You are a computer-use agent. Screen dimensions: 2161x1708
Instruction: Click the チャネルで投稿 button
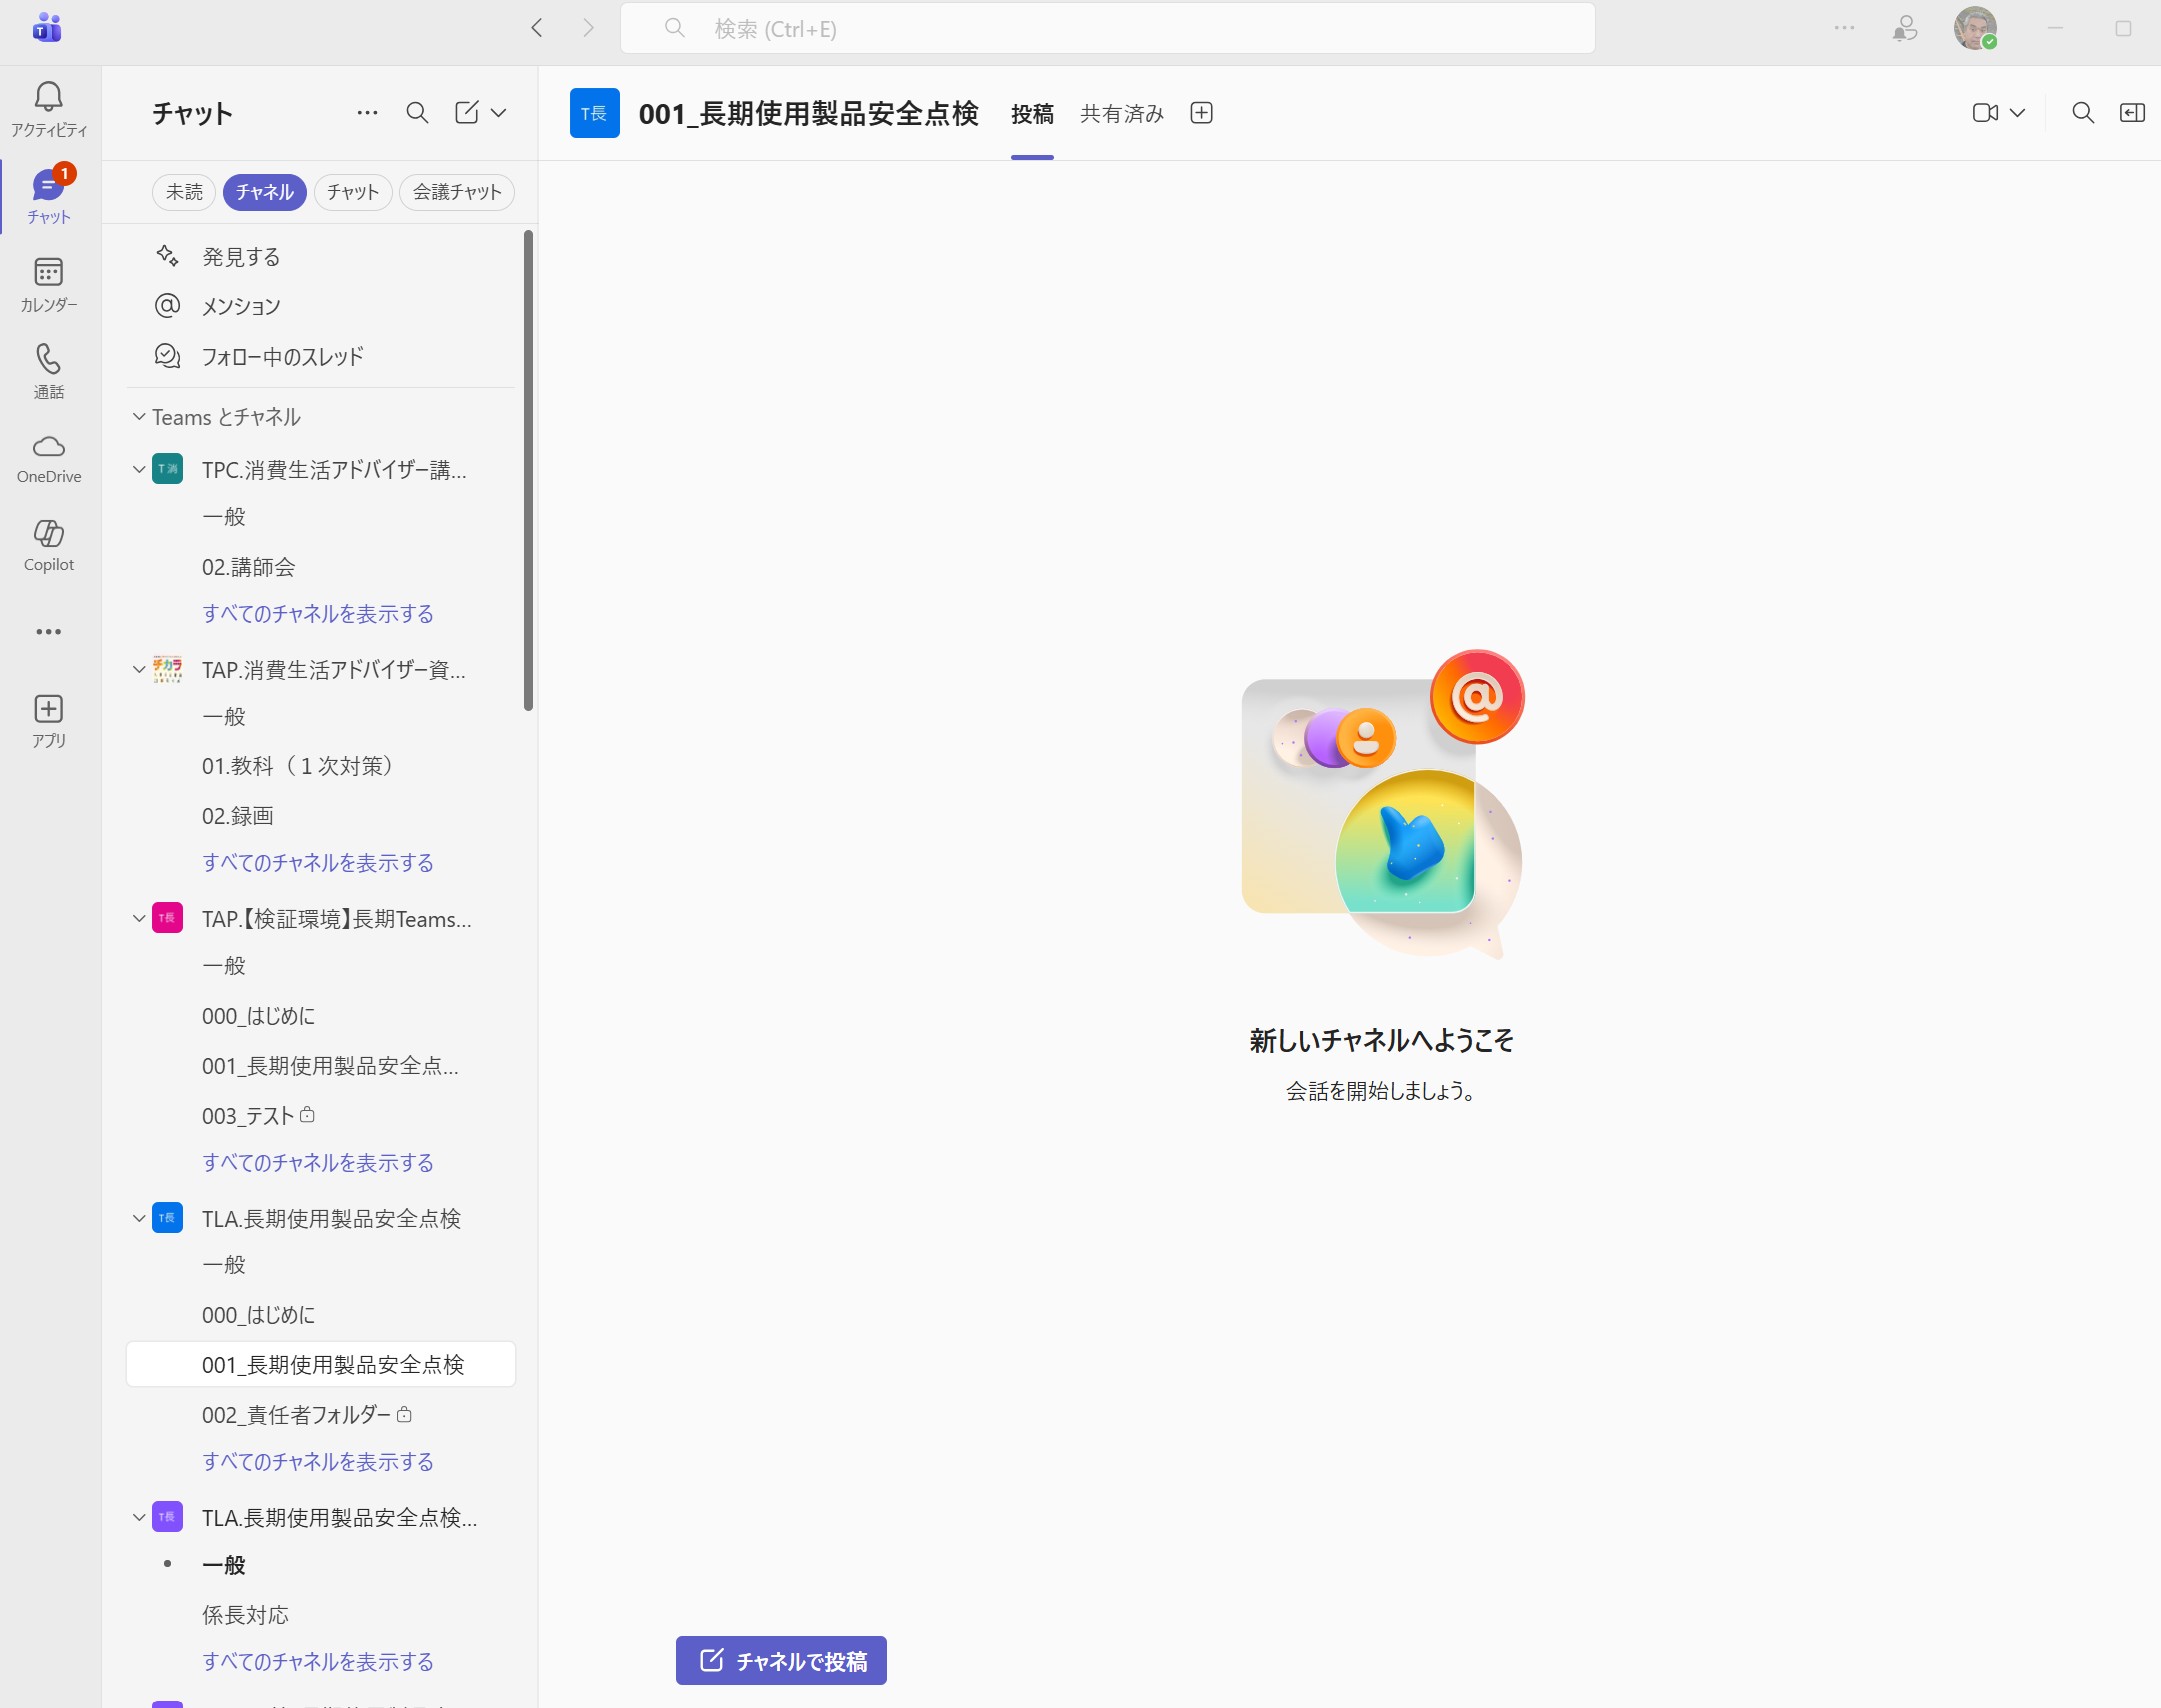(x=781, y=1660)
